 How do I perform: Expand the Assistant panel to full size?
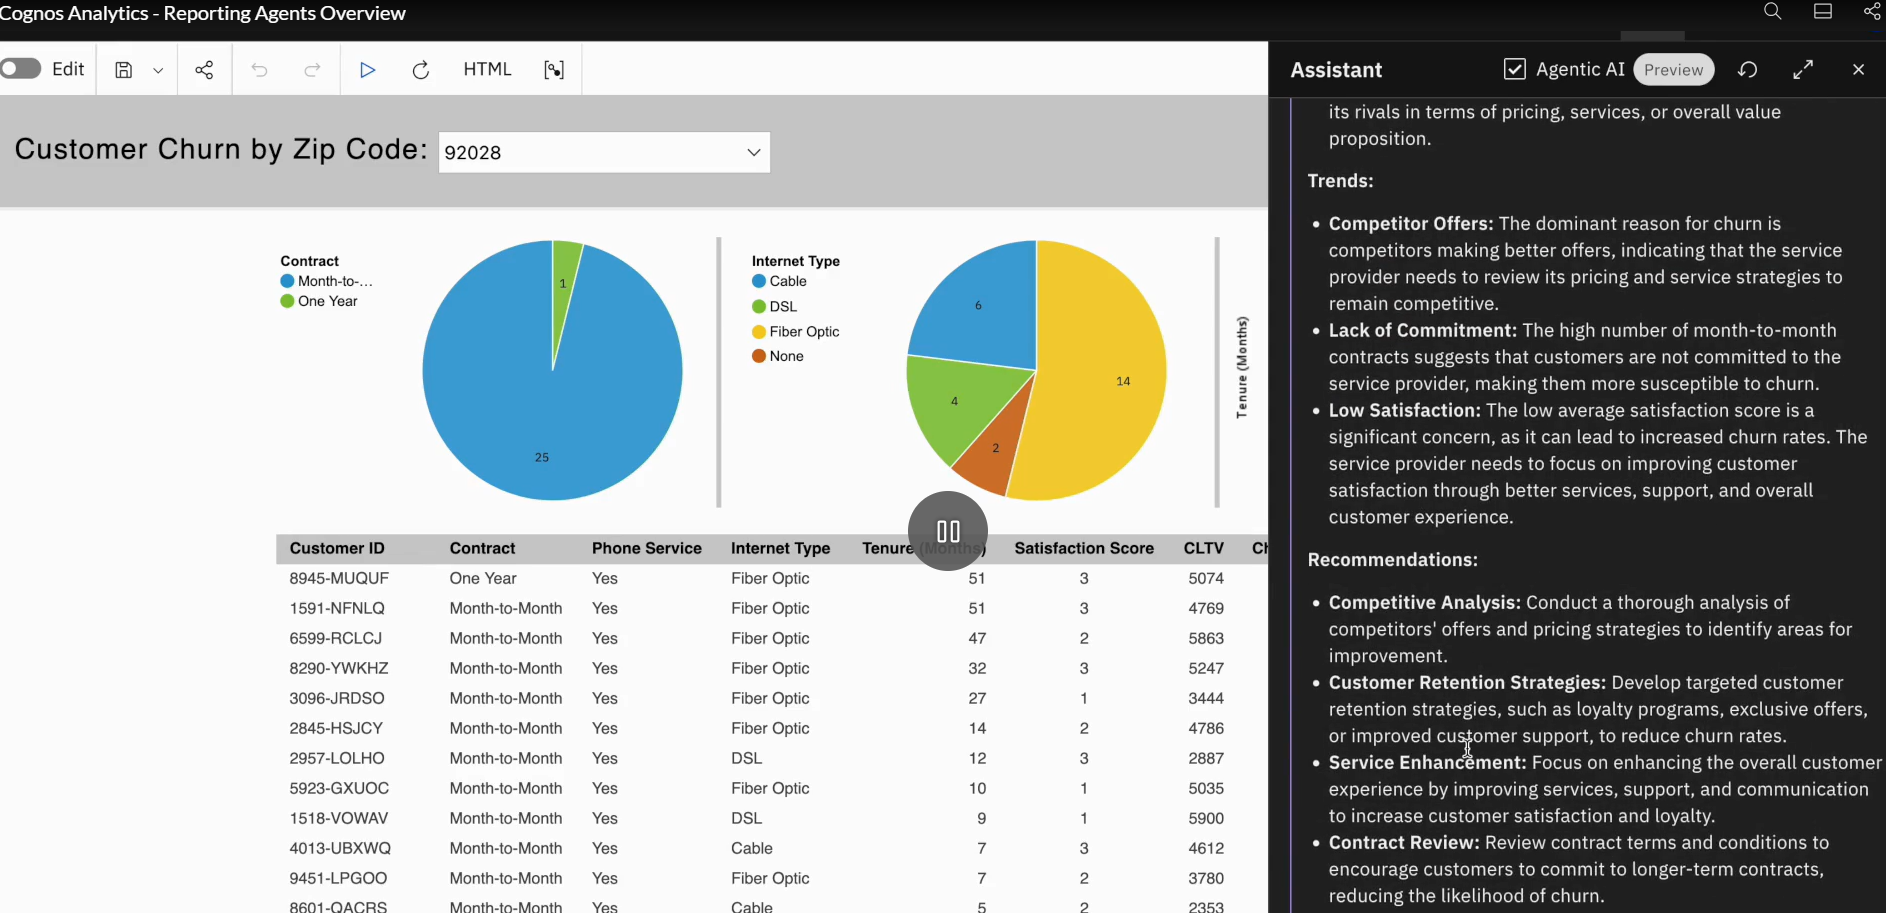pos(1803,70)
